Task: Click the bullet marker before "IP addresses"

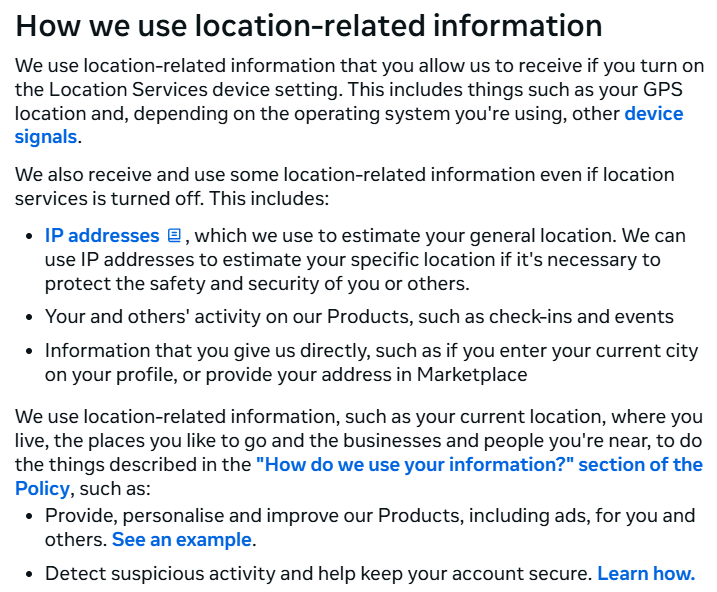Action: [30, 237]
